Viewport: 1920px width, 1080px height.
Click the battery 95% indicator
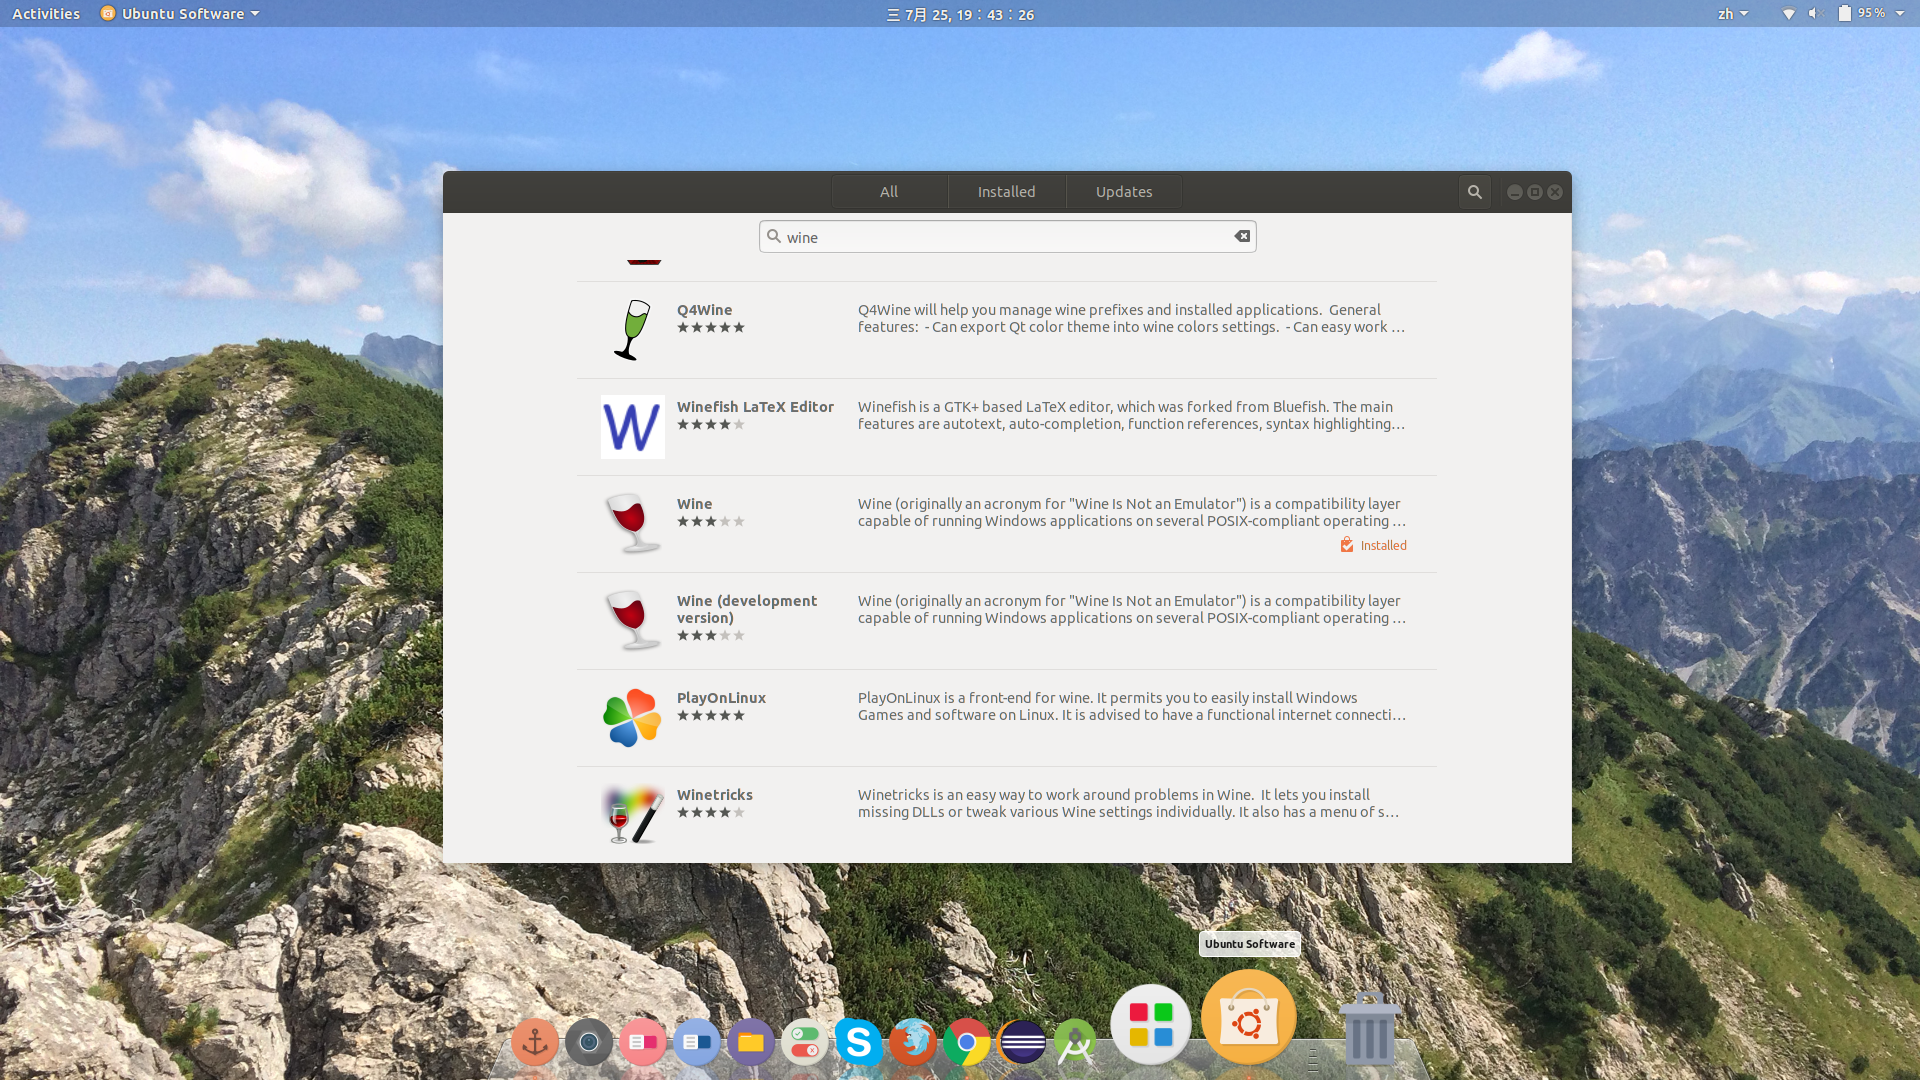click(x=1861, y=14)
